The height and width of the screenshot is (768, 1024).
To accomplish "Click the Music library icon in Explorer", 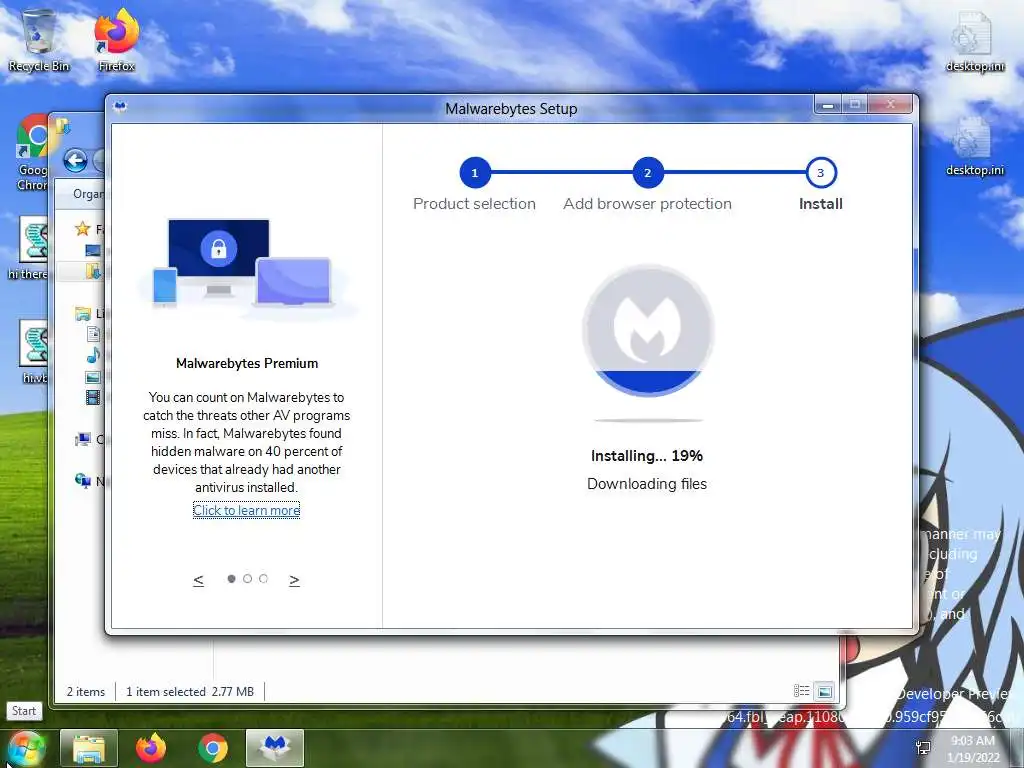I will coord(93,355).
